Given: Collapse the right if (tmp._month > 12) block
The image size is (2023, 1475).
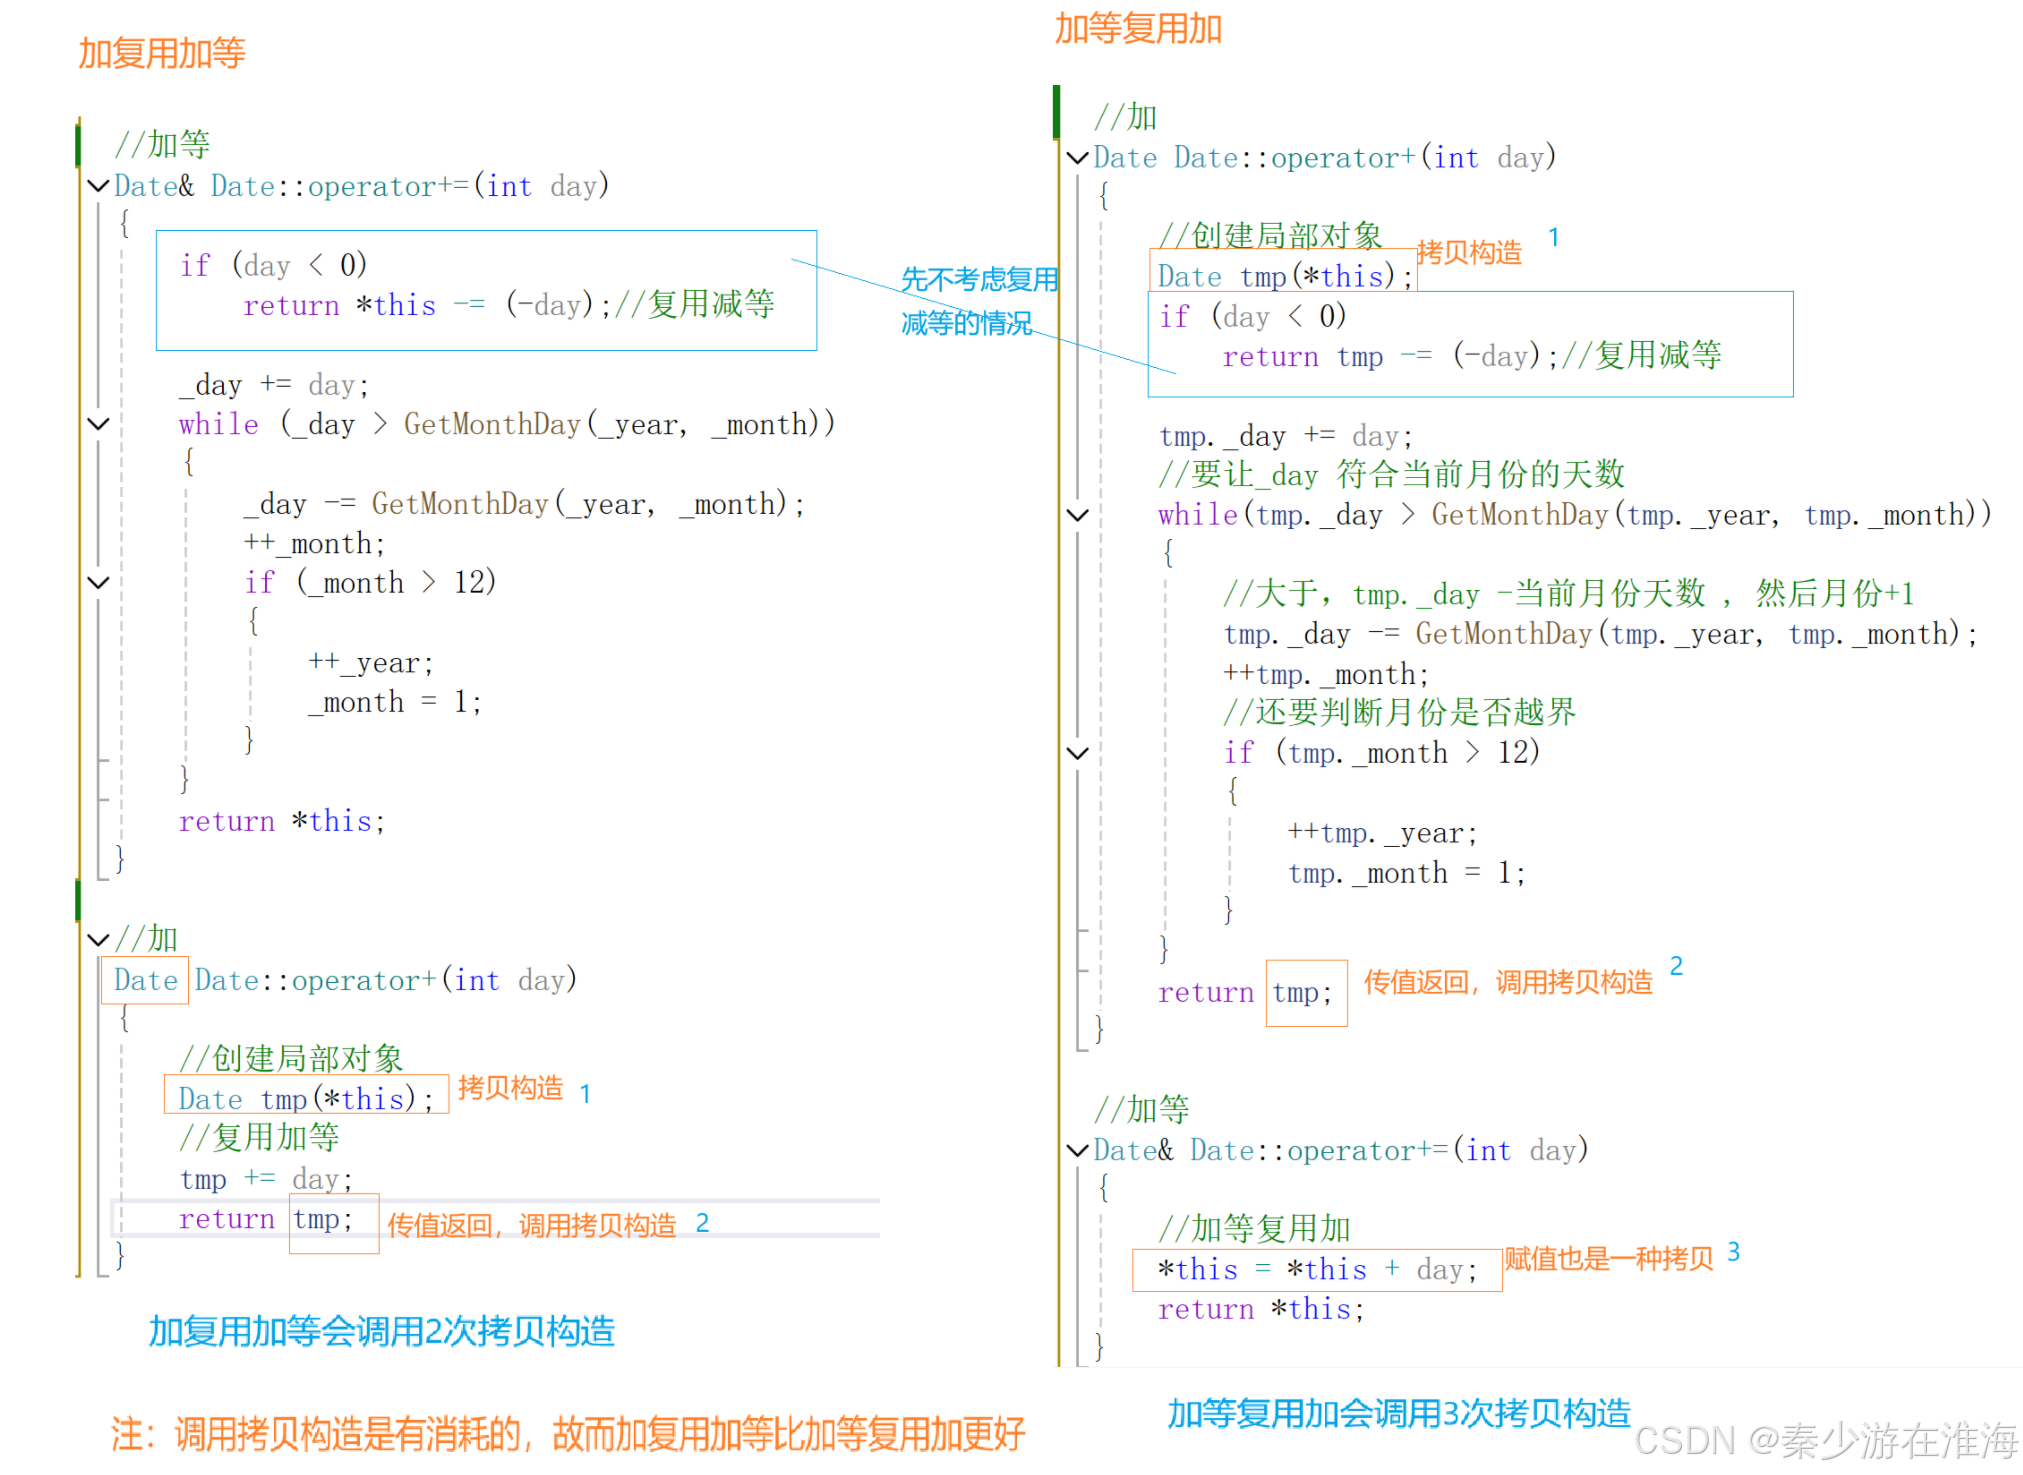Looking at the screenshot, I should 1077,753.
